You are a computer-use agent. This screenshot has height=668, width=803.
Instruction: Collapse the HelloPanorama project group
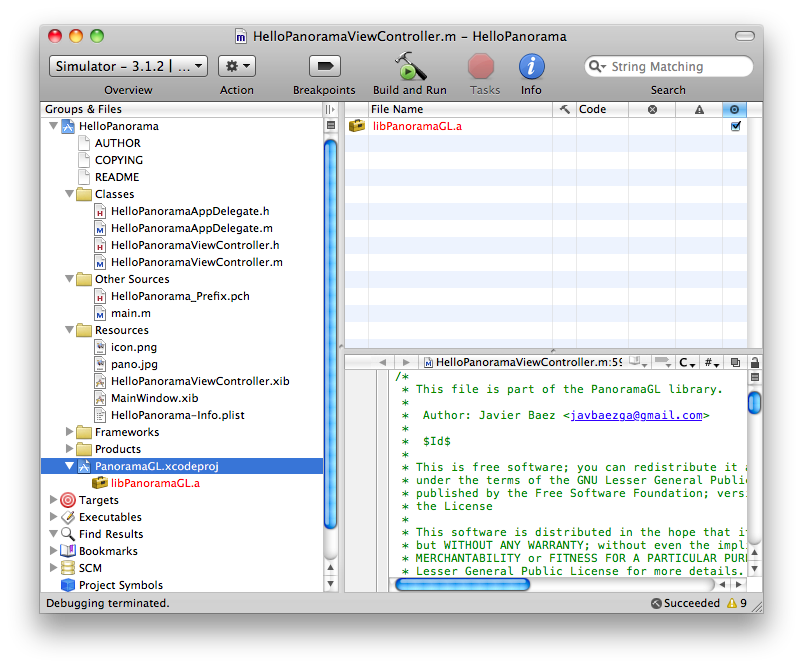53,126
